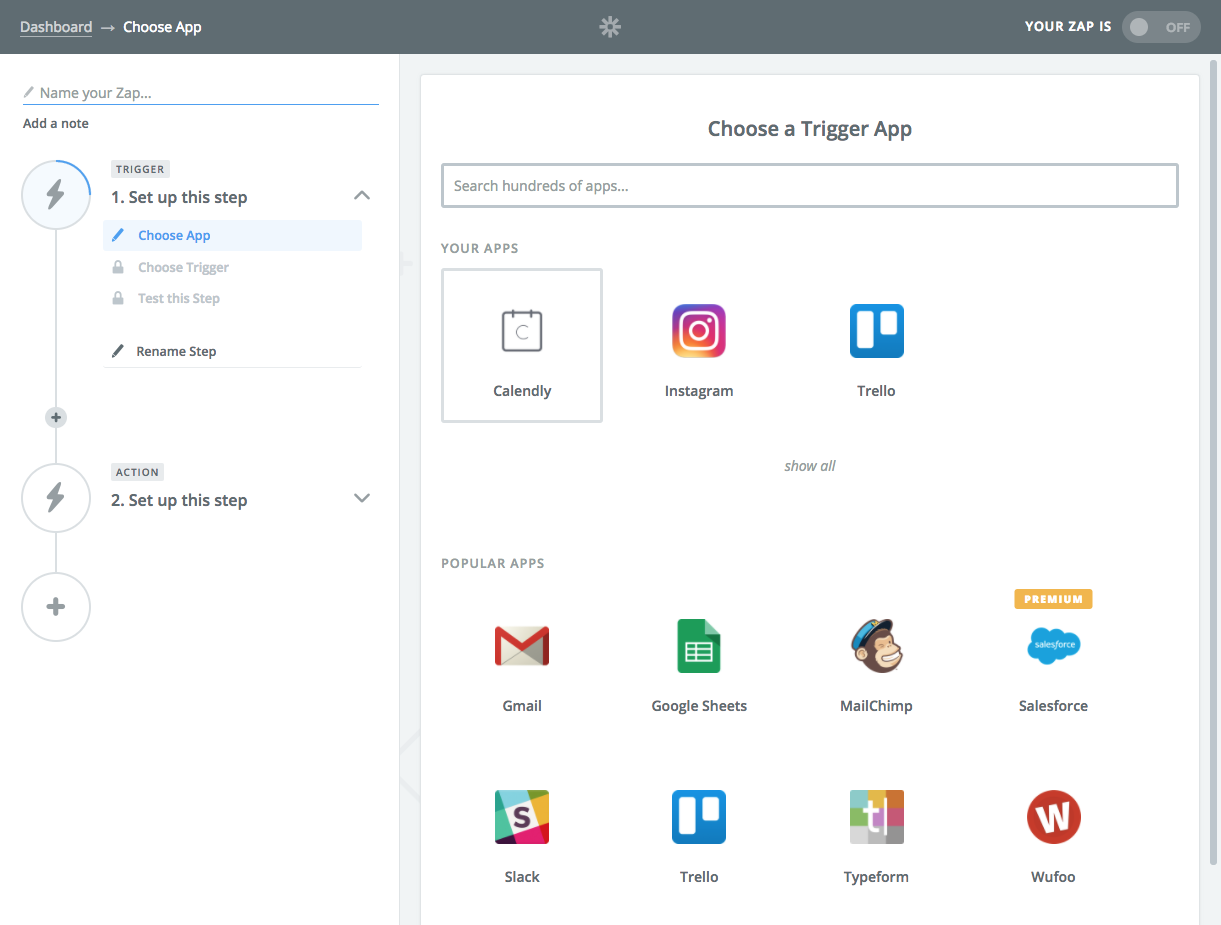
Task: Click the Choose App breadcrumb text
Action: pos(162,27)
